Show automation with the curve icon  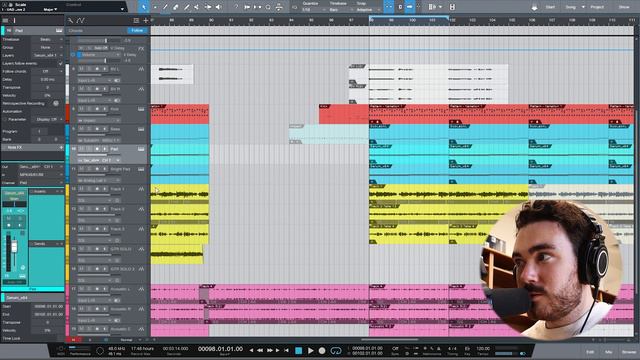click(80, 20)
